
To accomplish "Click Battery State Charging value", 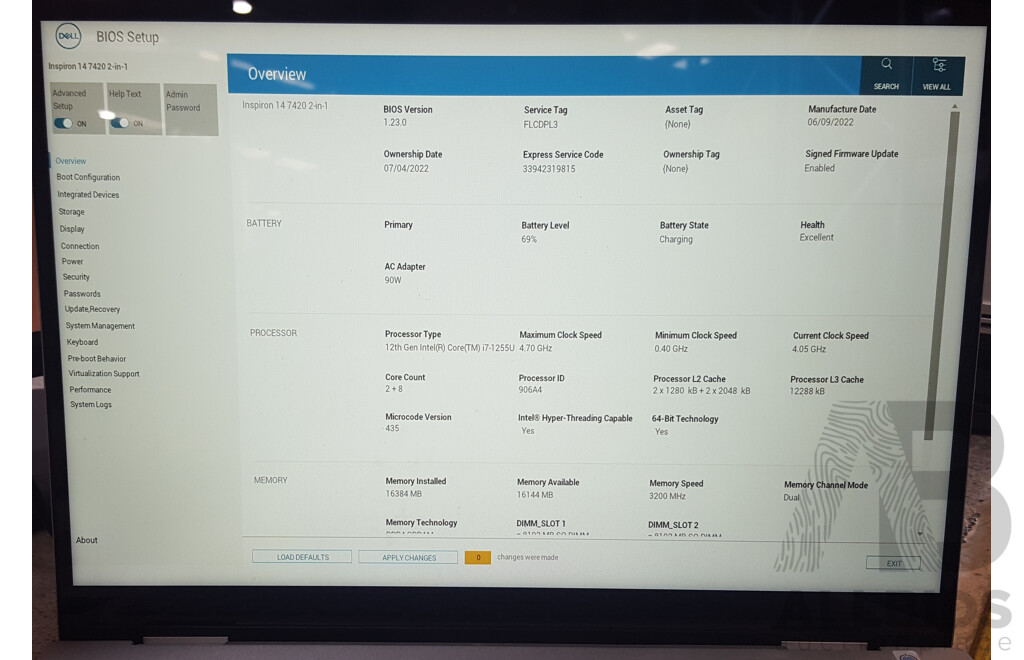I will 676,240.
